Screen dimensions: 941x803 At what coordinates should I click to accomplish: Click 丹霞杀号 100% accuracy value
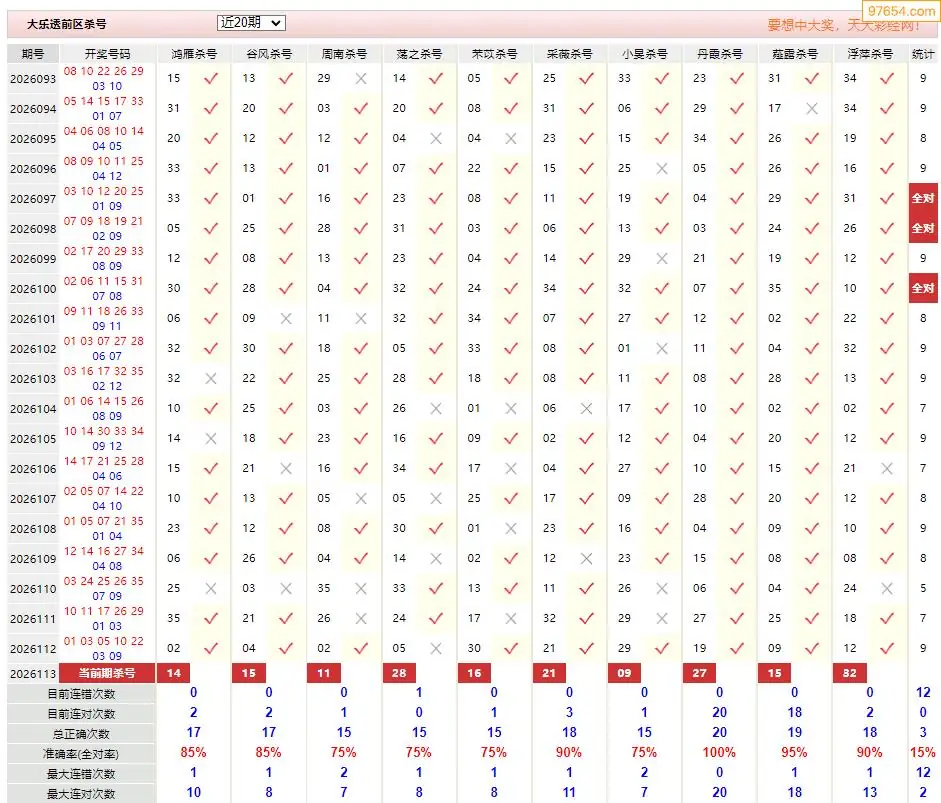(x=719, y=752)
